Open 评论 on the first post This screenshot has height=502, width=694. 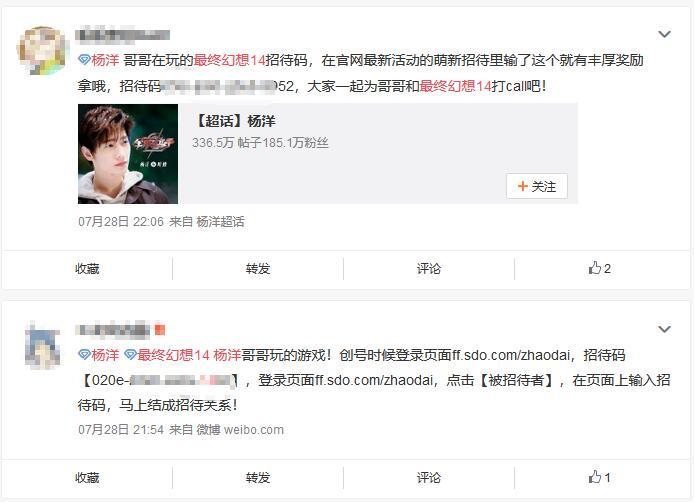click(429, 269)
